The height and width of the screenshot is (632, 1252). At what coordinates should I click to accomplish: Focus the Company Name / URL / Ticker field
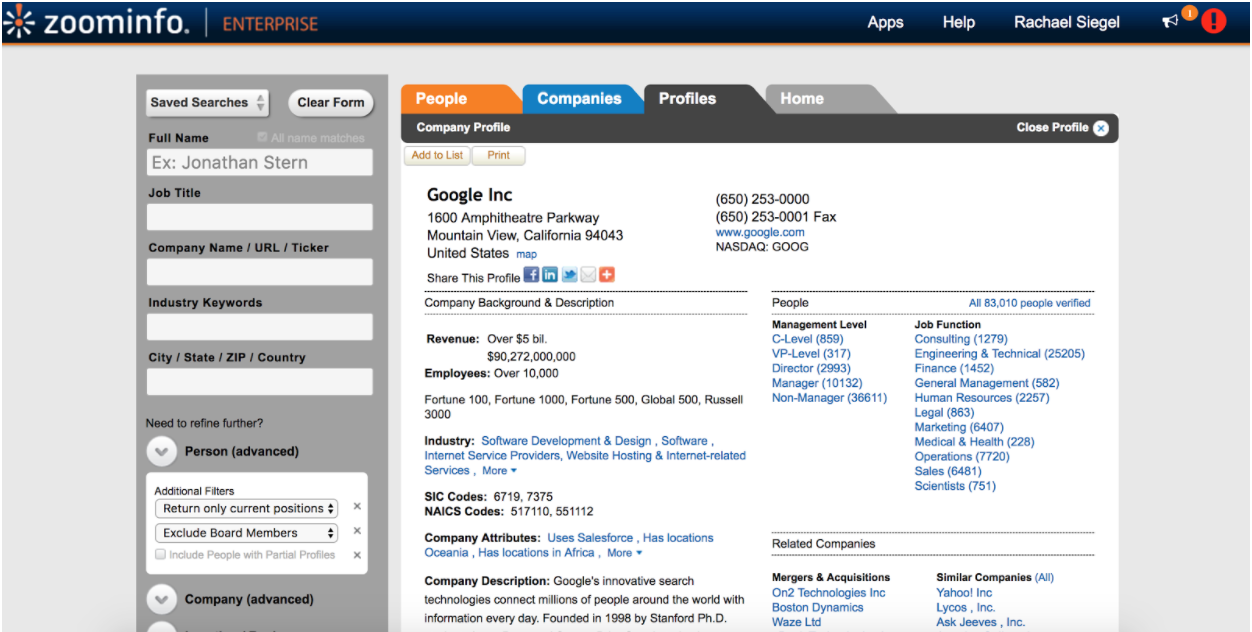point(260,272)
